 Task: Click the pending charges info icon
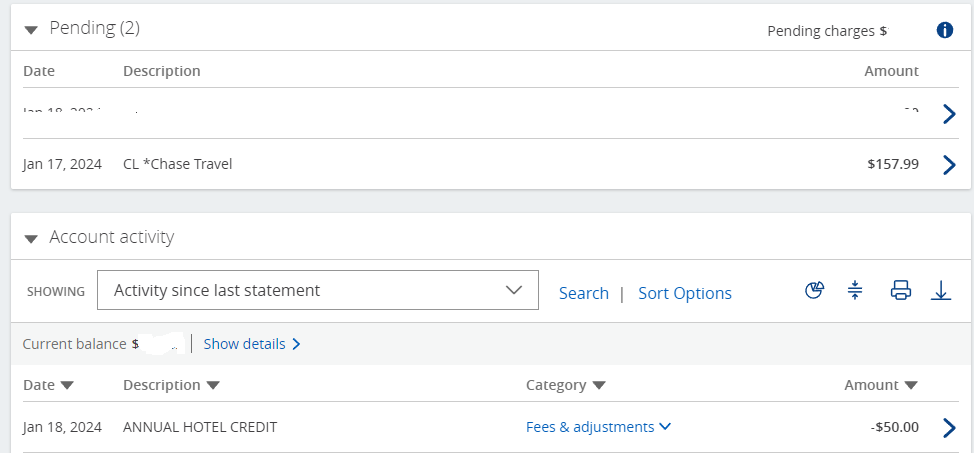tap(944, 30)
